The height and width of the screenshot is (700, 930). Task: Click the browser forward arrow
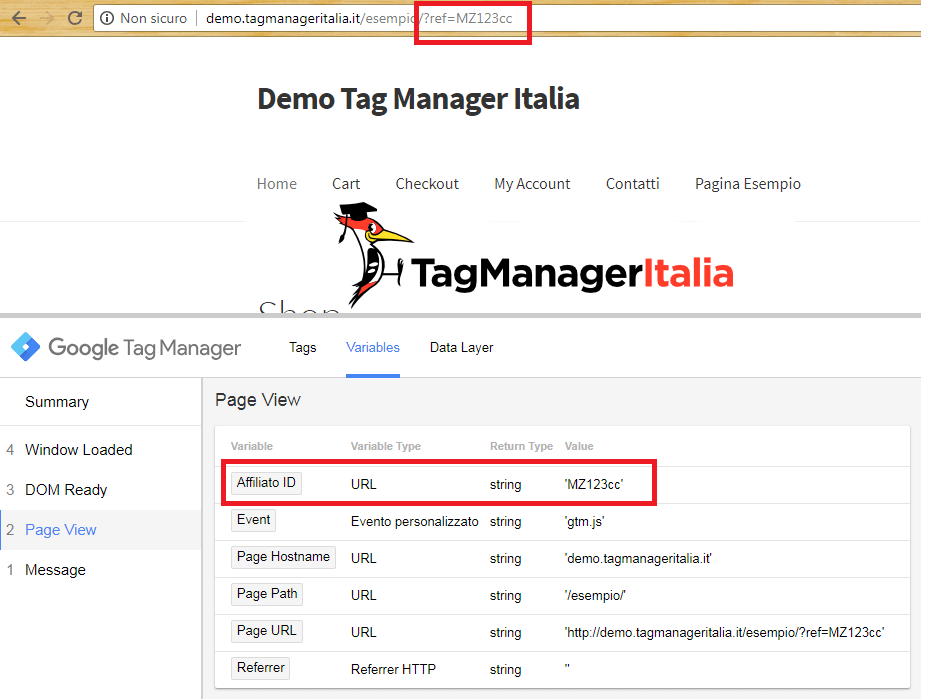(47, 18)
